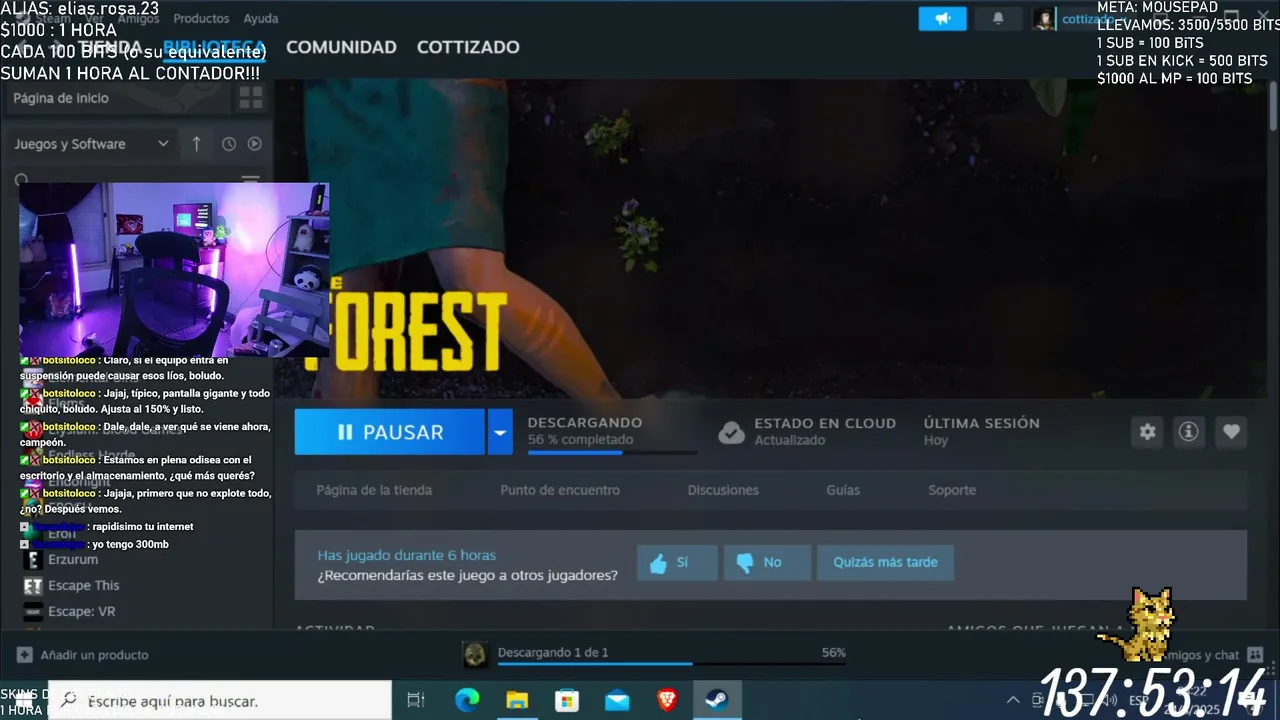Viewport: 1280px width, 720px height.
Task: Launch Microsoft Edge from taskbar
Action: [x=467, y=701]
